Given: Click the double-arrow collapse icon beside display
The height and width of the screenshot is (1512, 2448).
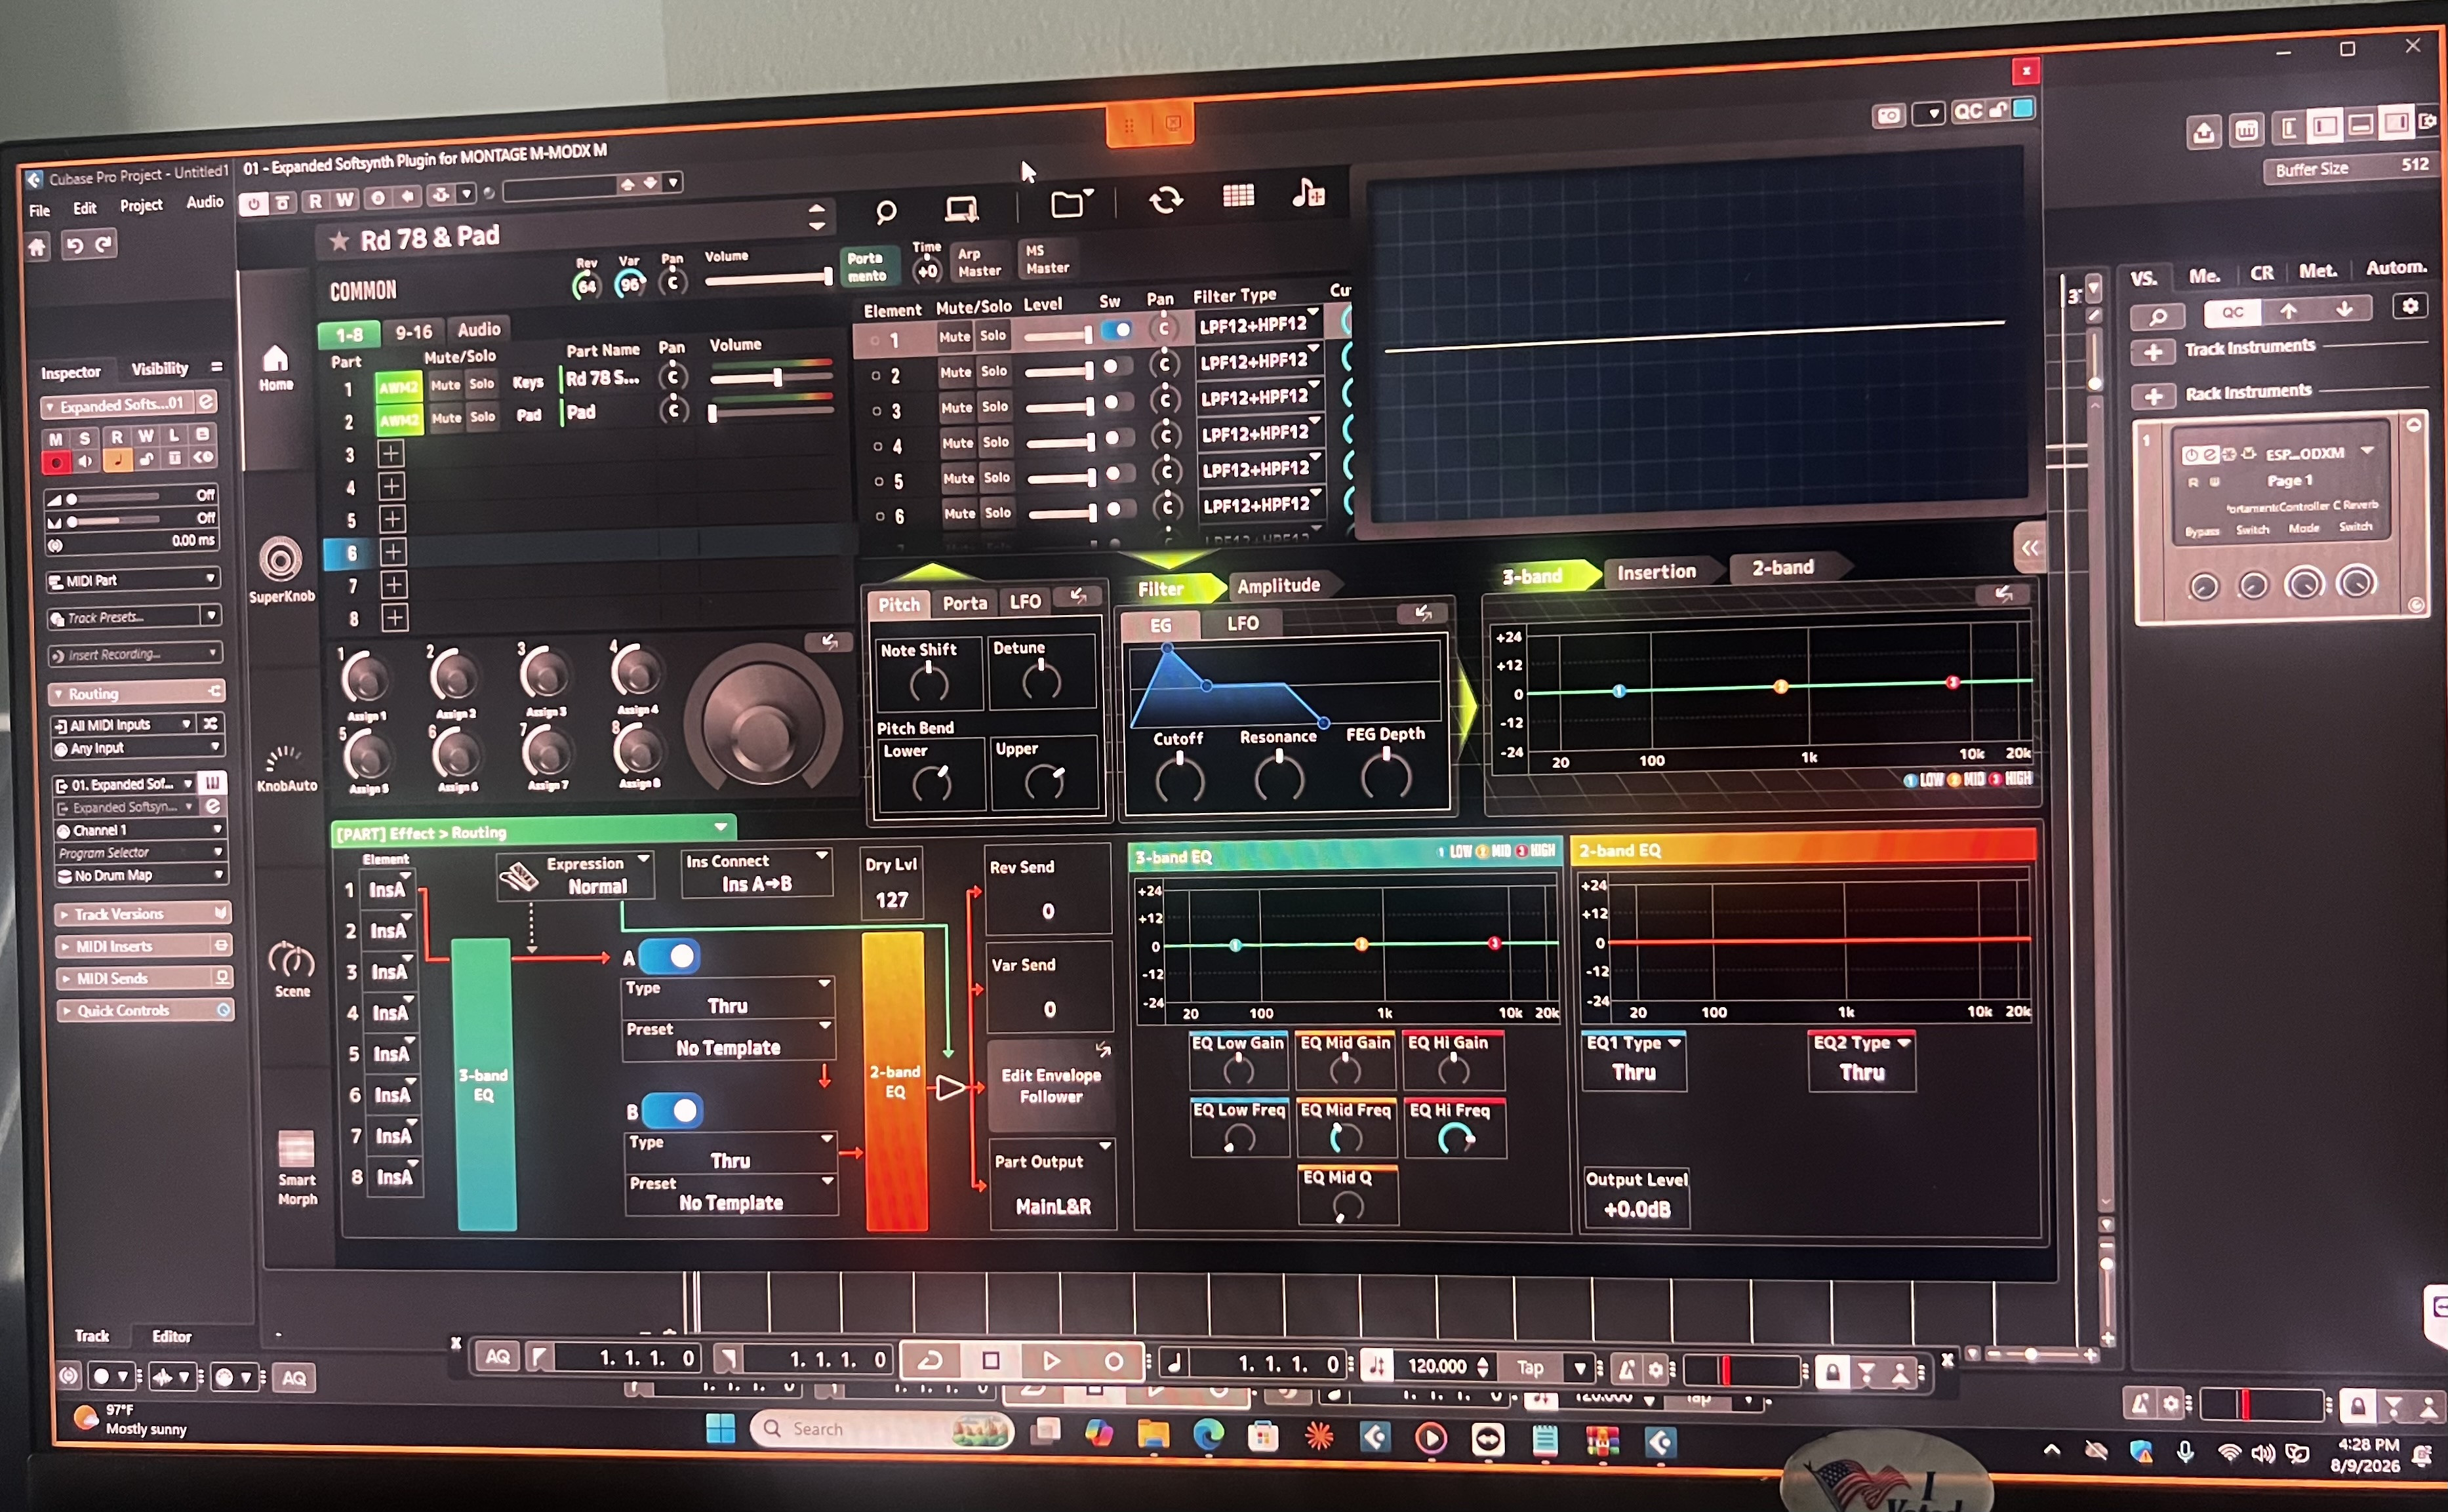Looking at the screenshot, I should 2029,548.
